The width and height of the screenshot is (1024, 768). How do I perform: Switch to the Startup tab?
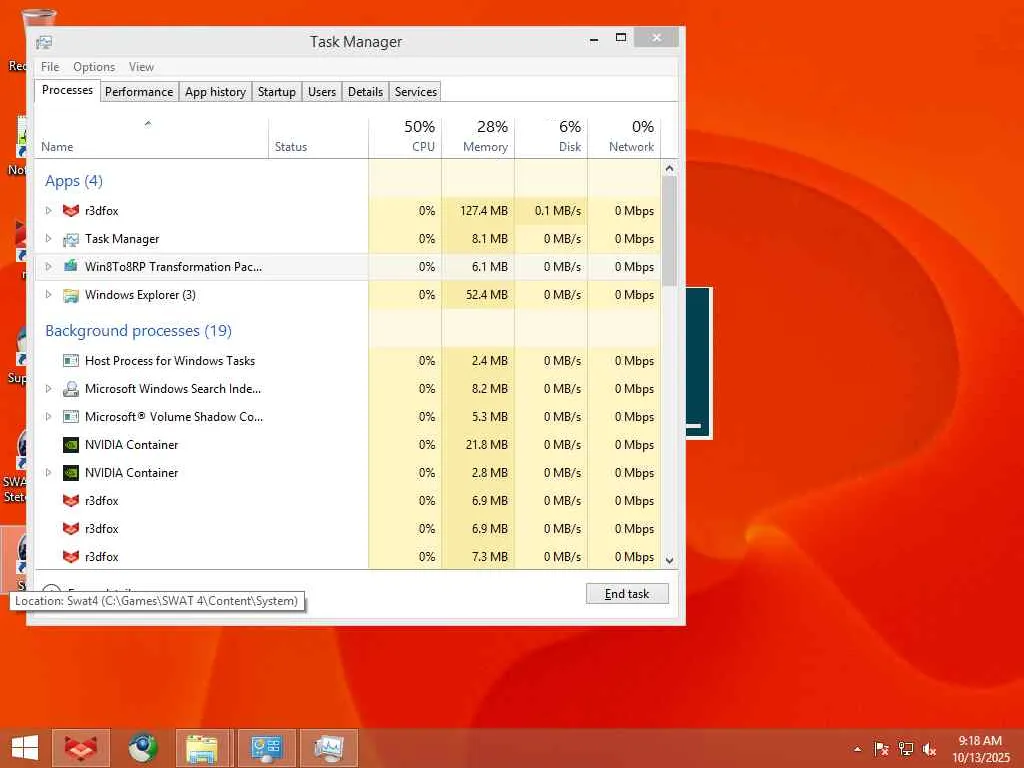277,92
